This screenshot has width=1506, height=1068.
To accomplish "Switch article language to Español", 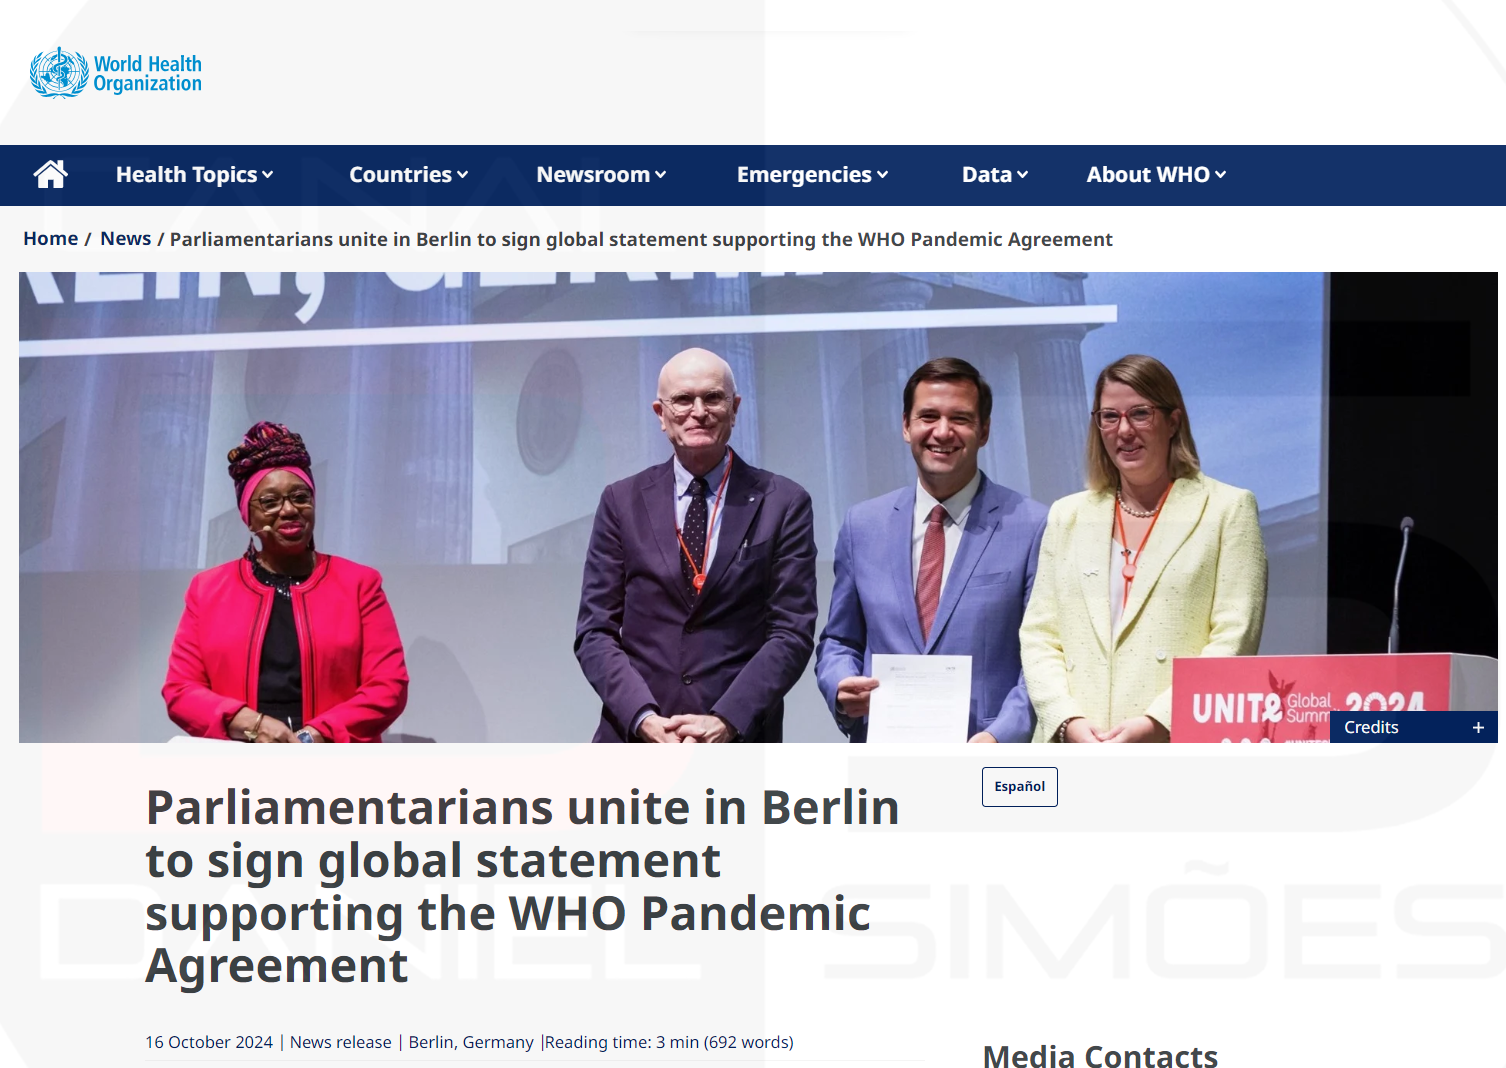I will pos(1019,787).
